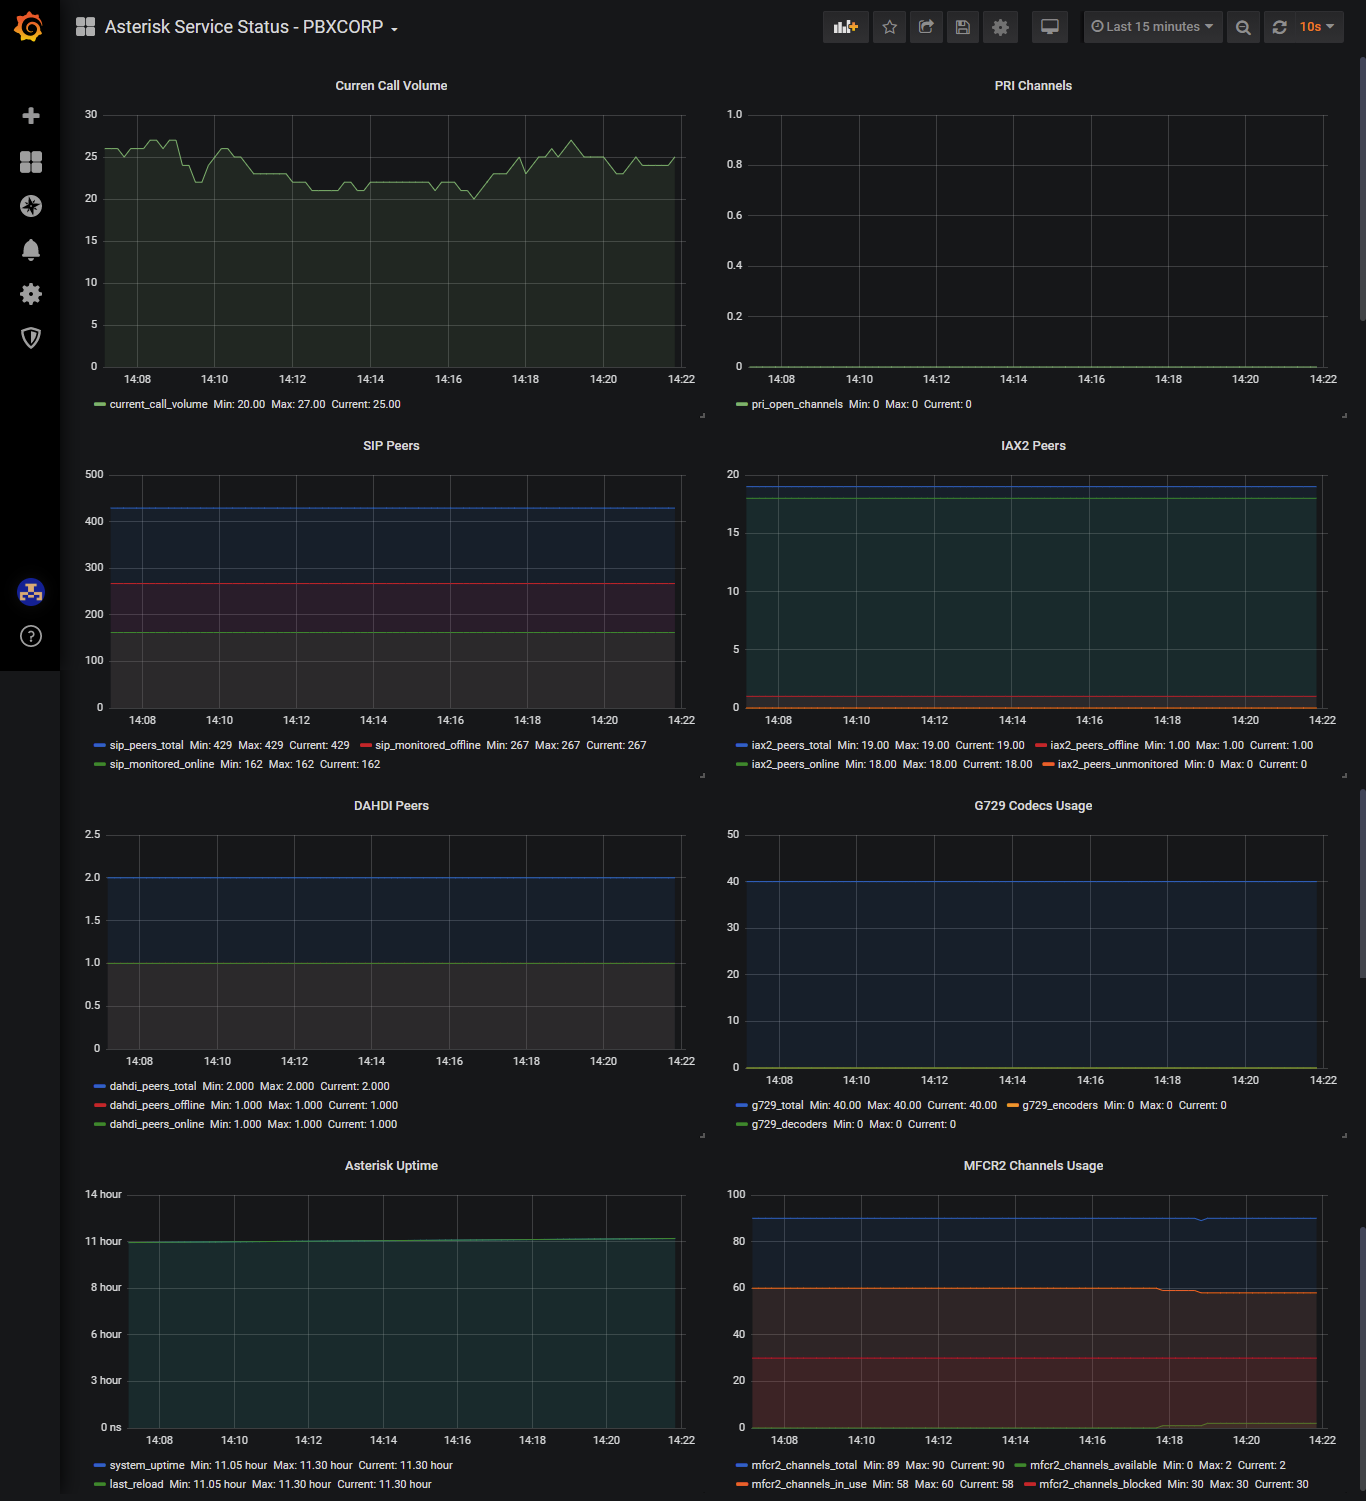This screenshot has width=1366, height=1501.
Task: Open color picker for mfcr2_channels_blocked swatch
Action: pyautogui.click(x=1030, y=1485)
